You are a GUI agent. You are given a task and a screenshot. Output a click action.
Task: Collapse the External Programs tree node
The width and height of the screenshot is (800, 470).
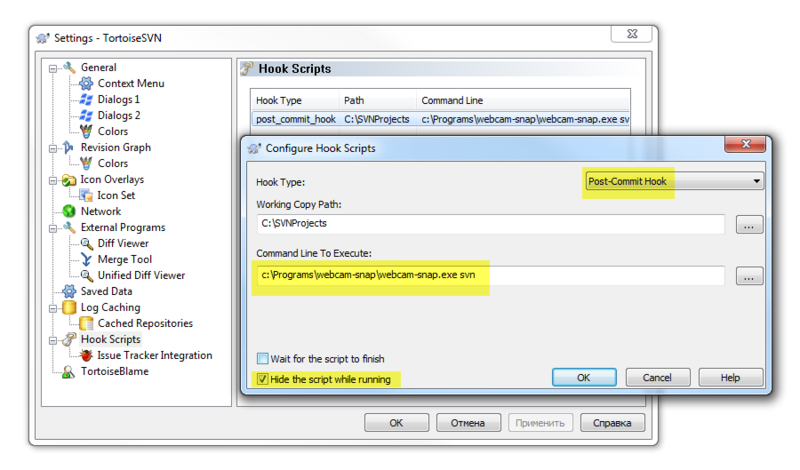53,229
